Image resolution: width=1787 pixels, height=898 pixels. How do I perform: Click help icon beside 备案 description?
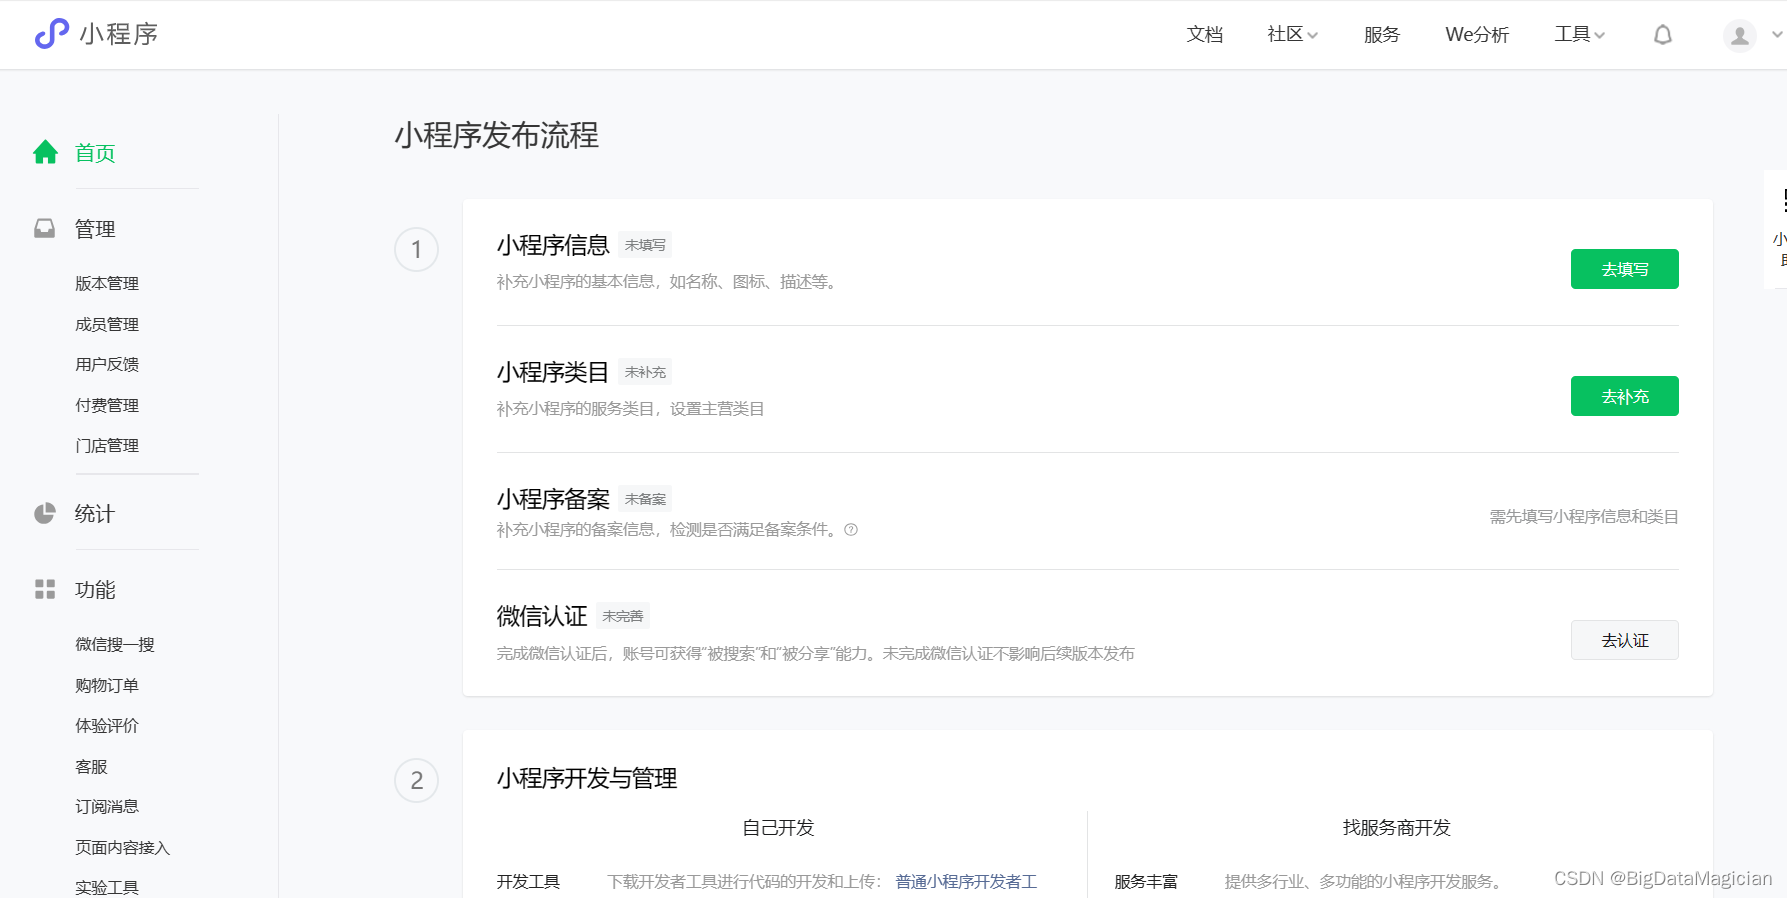point(851,530)
